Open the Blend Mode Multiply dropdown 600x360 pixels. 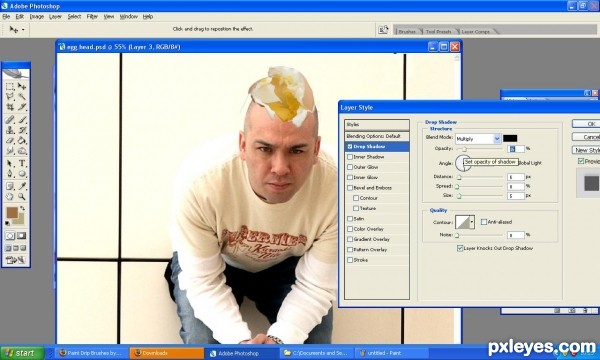(x=497, y=138)
